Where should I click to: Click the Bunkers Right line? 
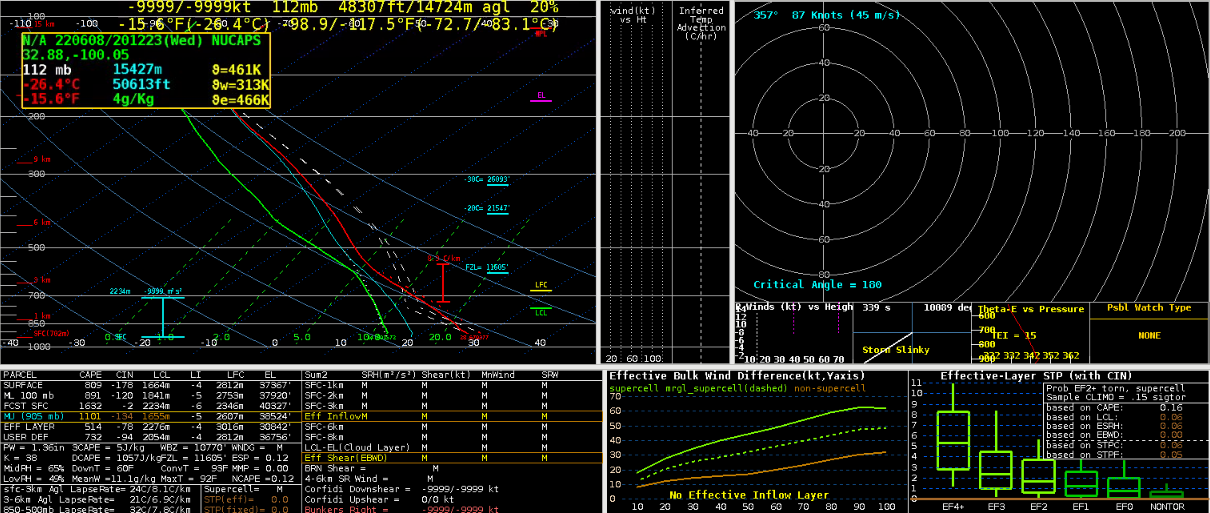pyautogui.click(x=402, y=509)
